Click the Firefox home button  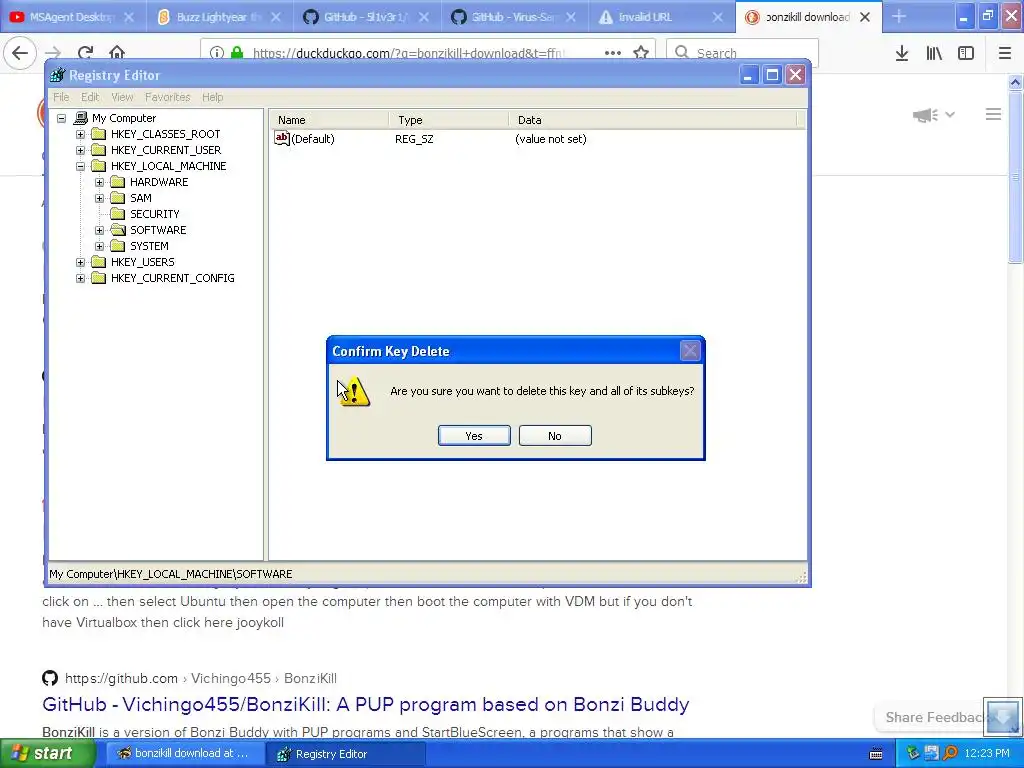point(117,53)
